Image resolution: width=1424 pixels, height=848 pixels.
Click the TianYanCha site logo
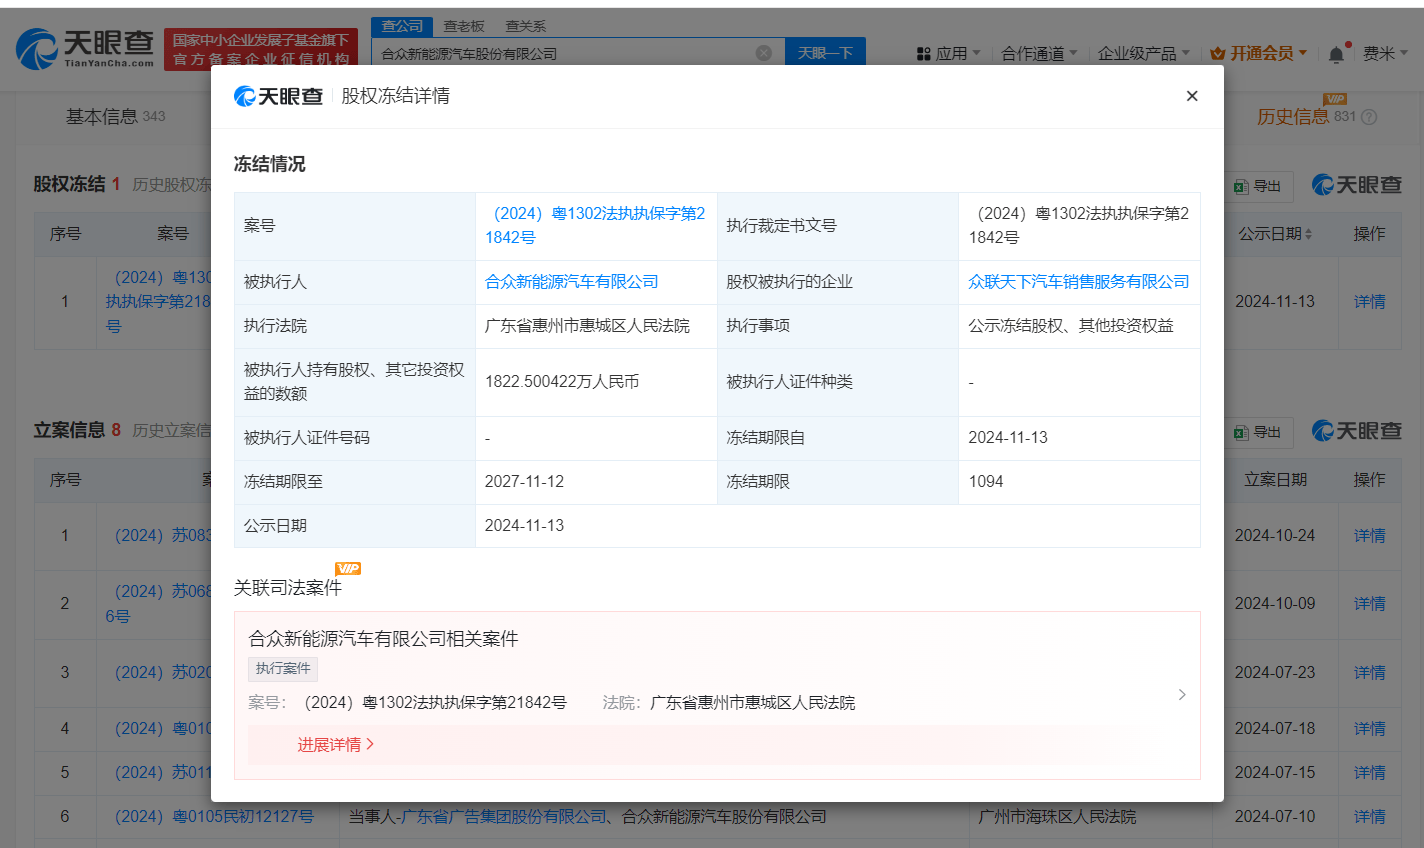pyautogui.click(x=85, y=48)
